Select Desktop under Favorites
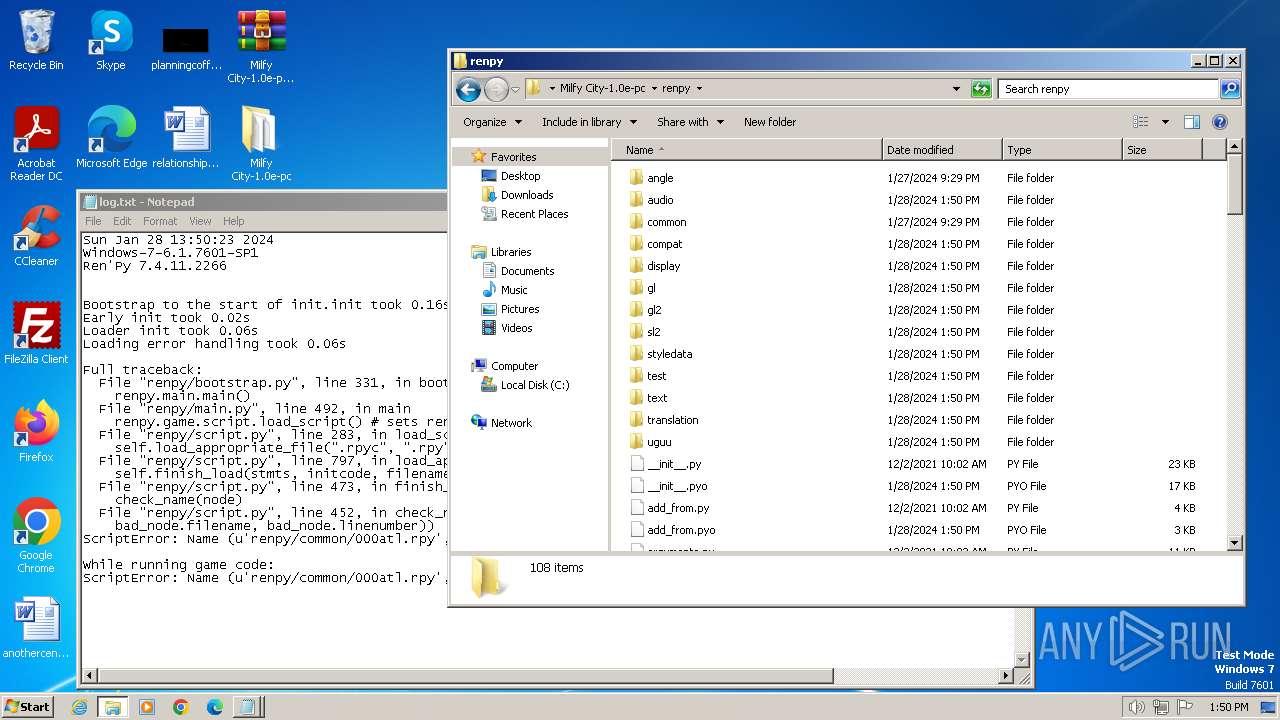This screenshot has width=1280, height=720. click(x=520, y=176)
